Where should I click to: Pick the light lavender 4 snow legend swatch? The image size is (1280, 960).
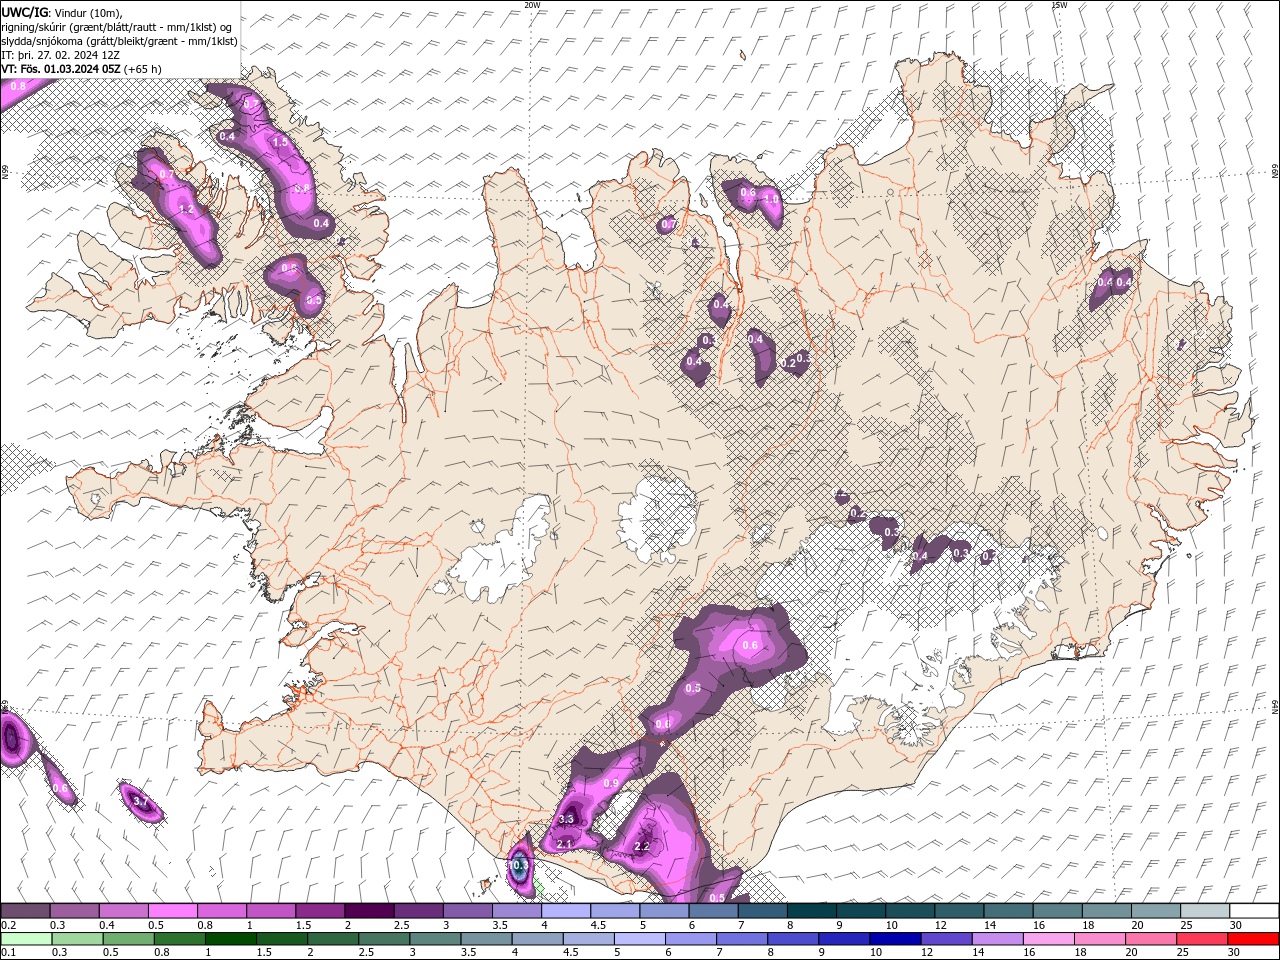point(566,911)
